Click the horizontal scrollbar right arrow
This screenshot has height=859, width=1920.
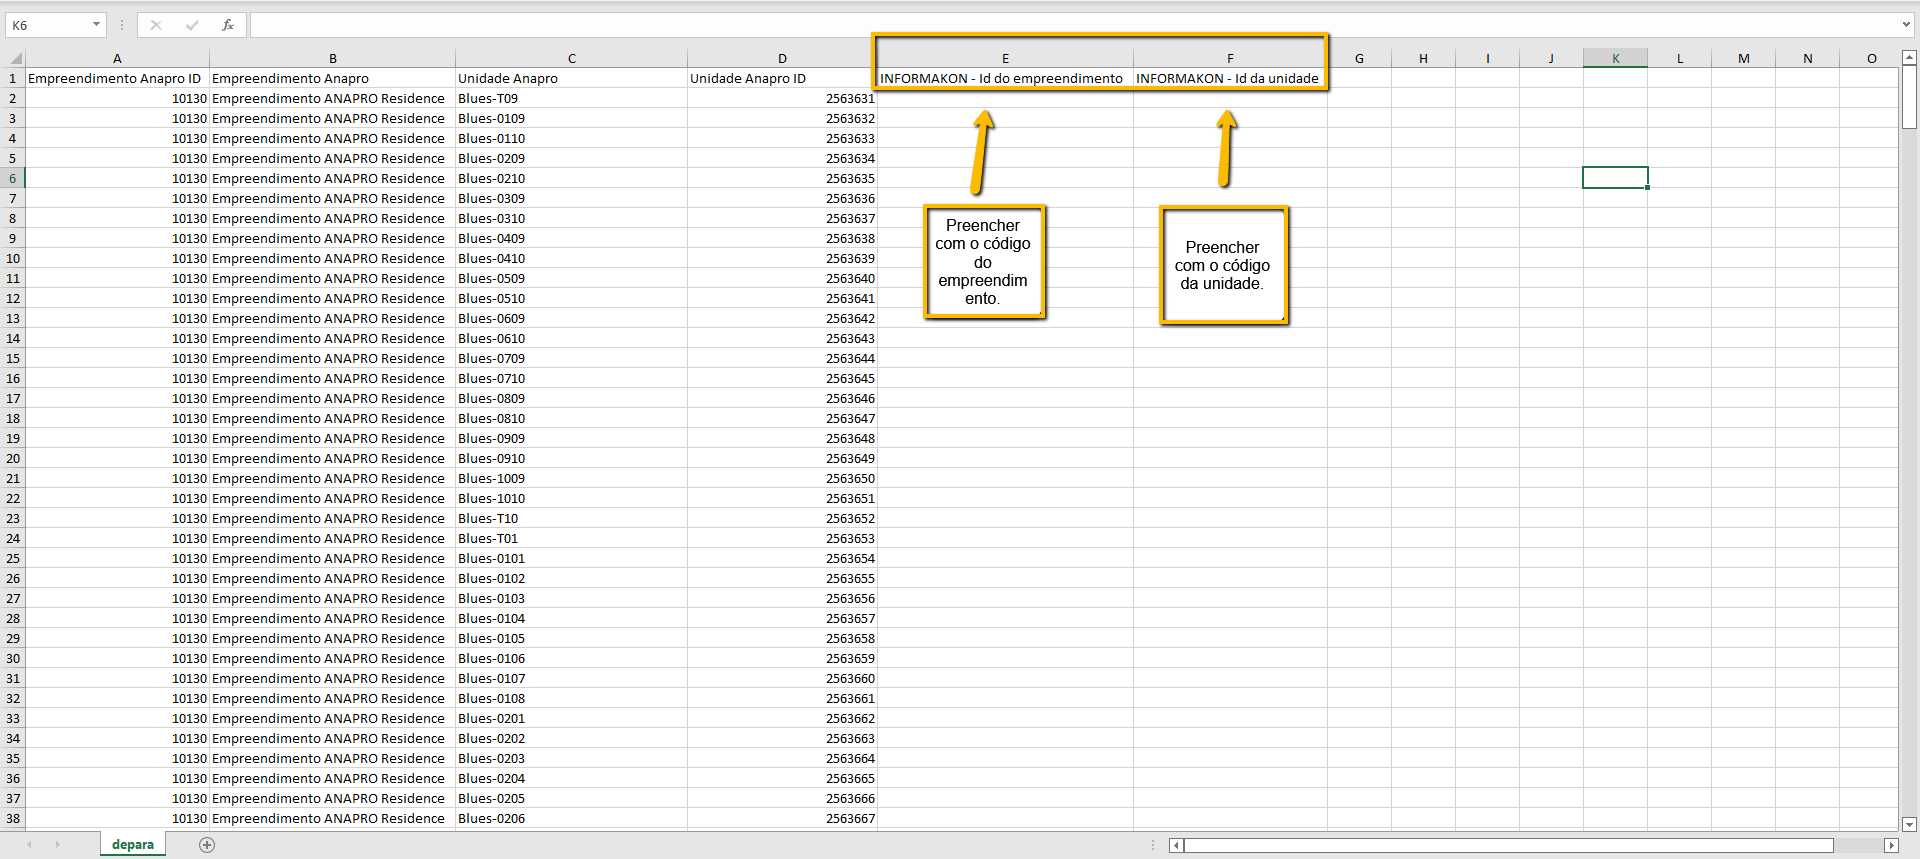pyautogui.click(x=1890, y=846)
